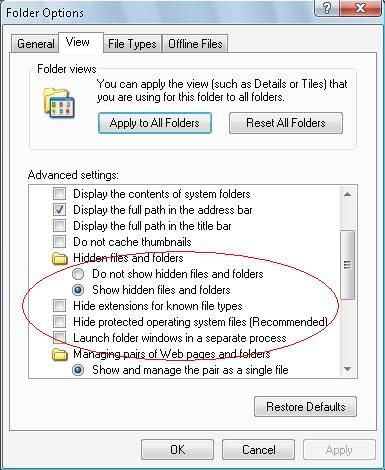The height and width of the screenshot is (470, 385).
Task: Choose Show and manage the pair as single file
Action: [78, 370]
